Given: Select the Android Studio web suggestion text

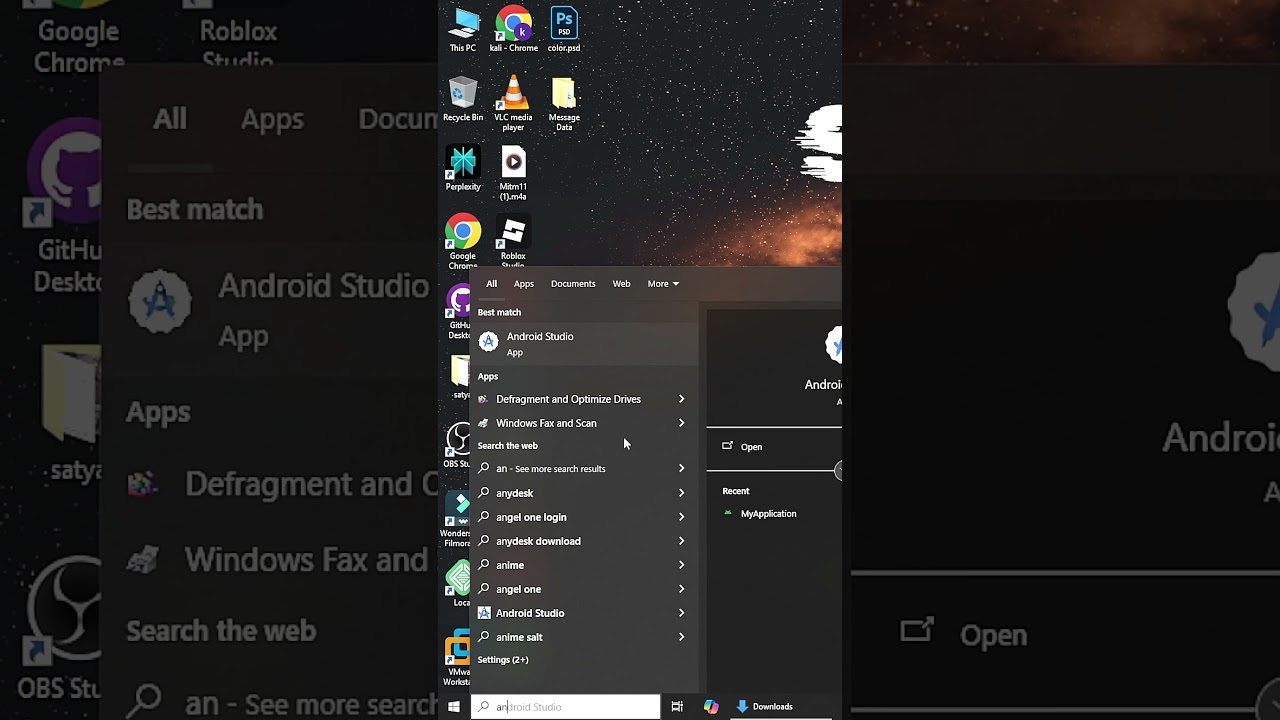Looking at the screenshot, I should click(x=530, y=613).
